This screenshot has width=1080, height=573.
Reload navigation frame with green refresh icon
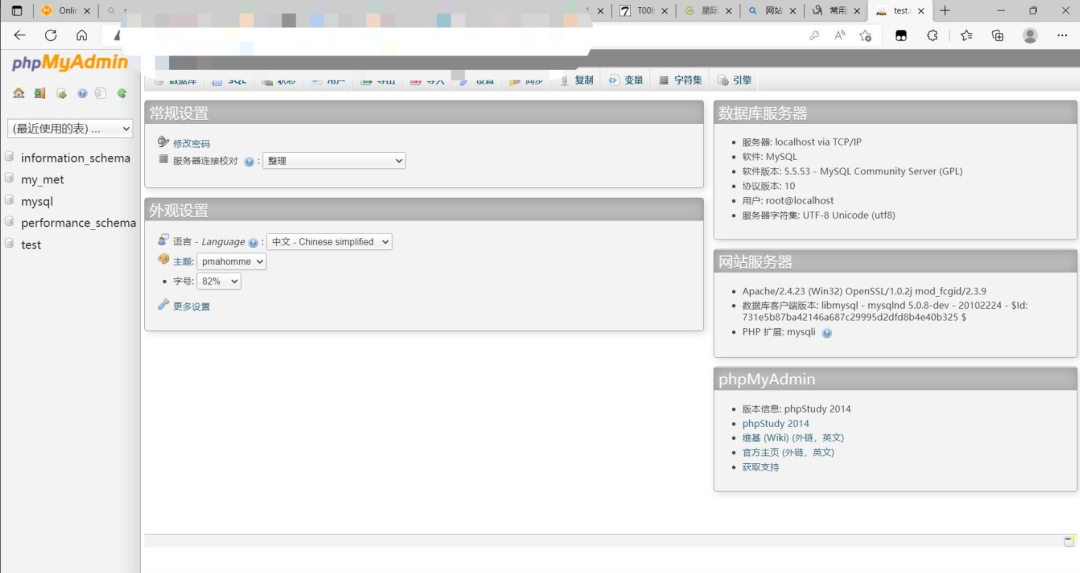pyautogui.click(x=122, y=93)
